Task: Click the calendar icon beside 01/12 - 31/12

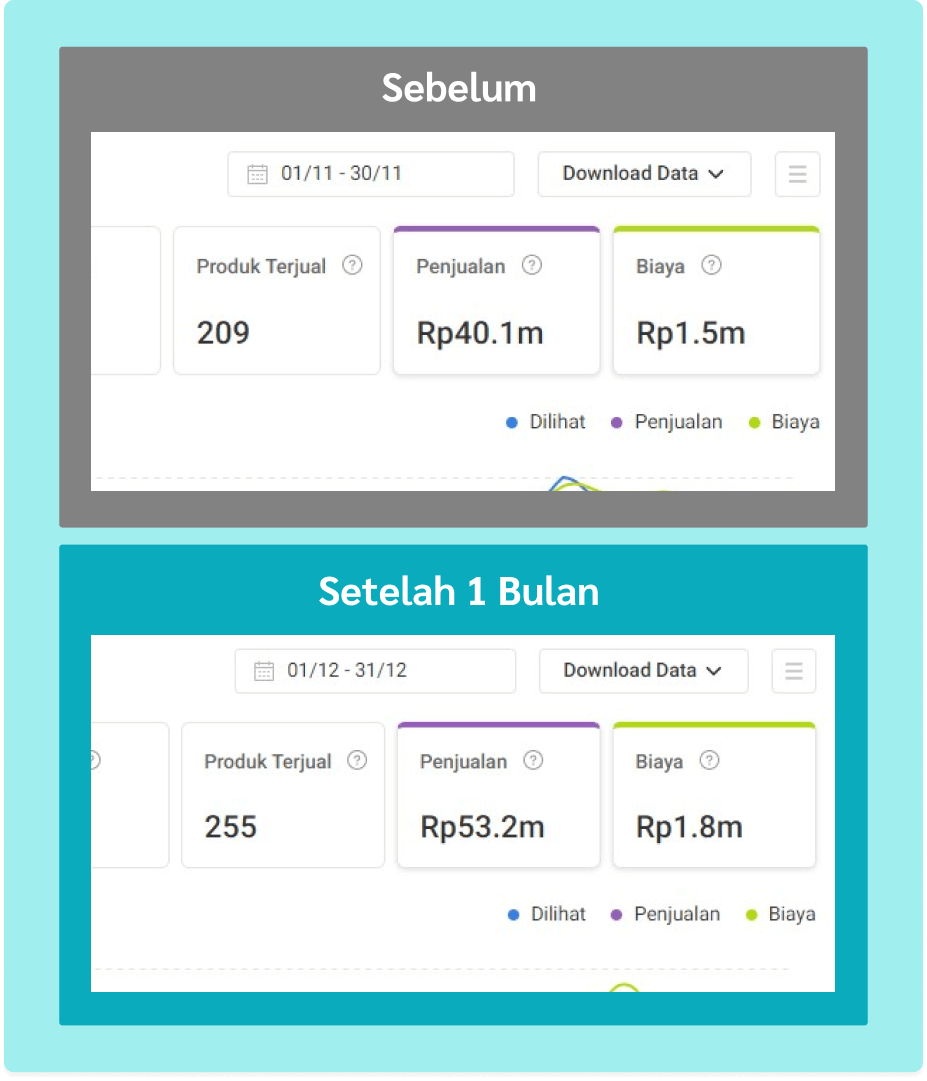Action: click(x=264, y=670)
